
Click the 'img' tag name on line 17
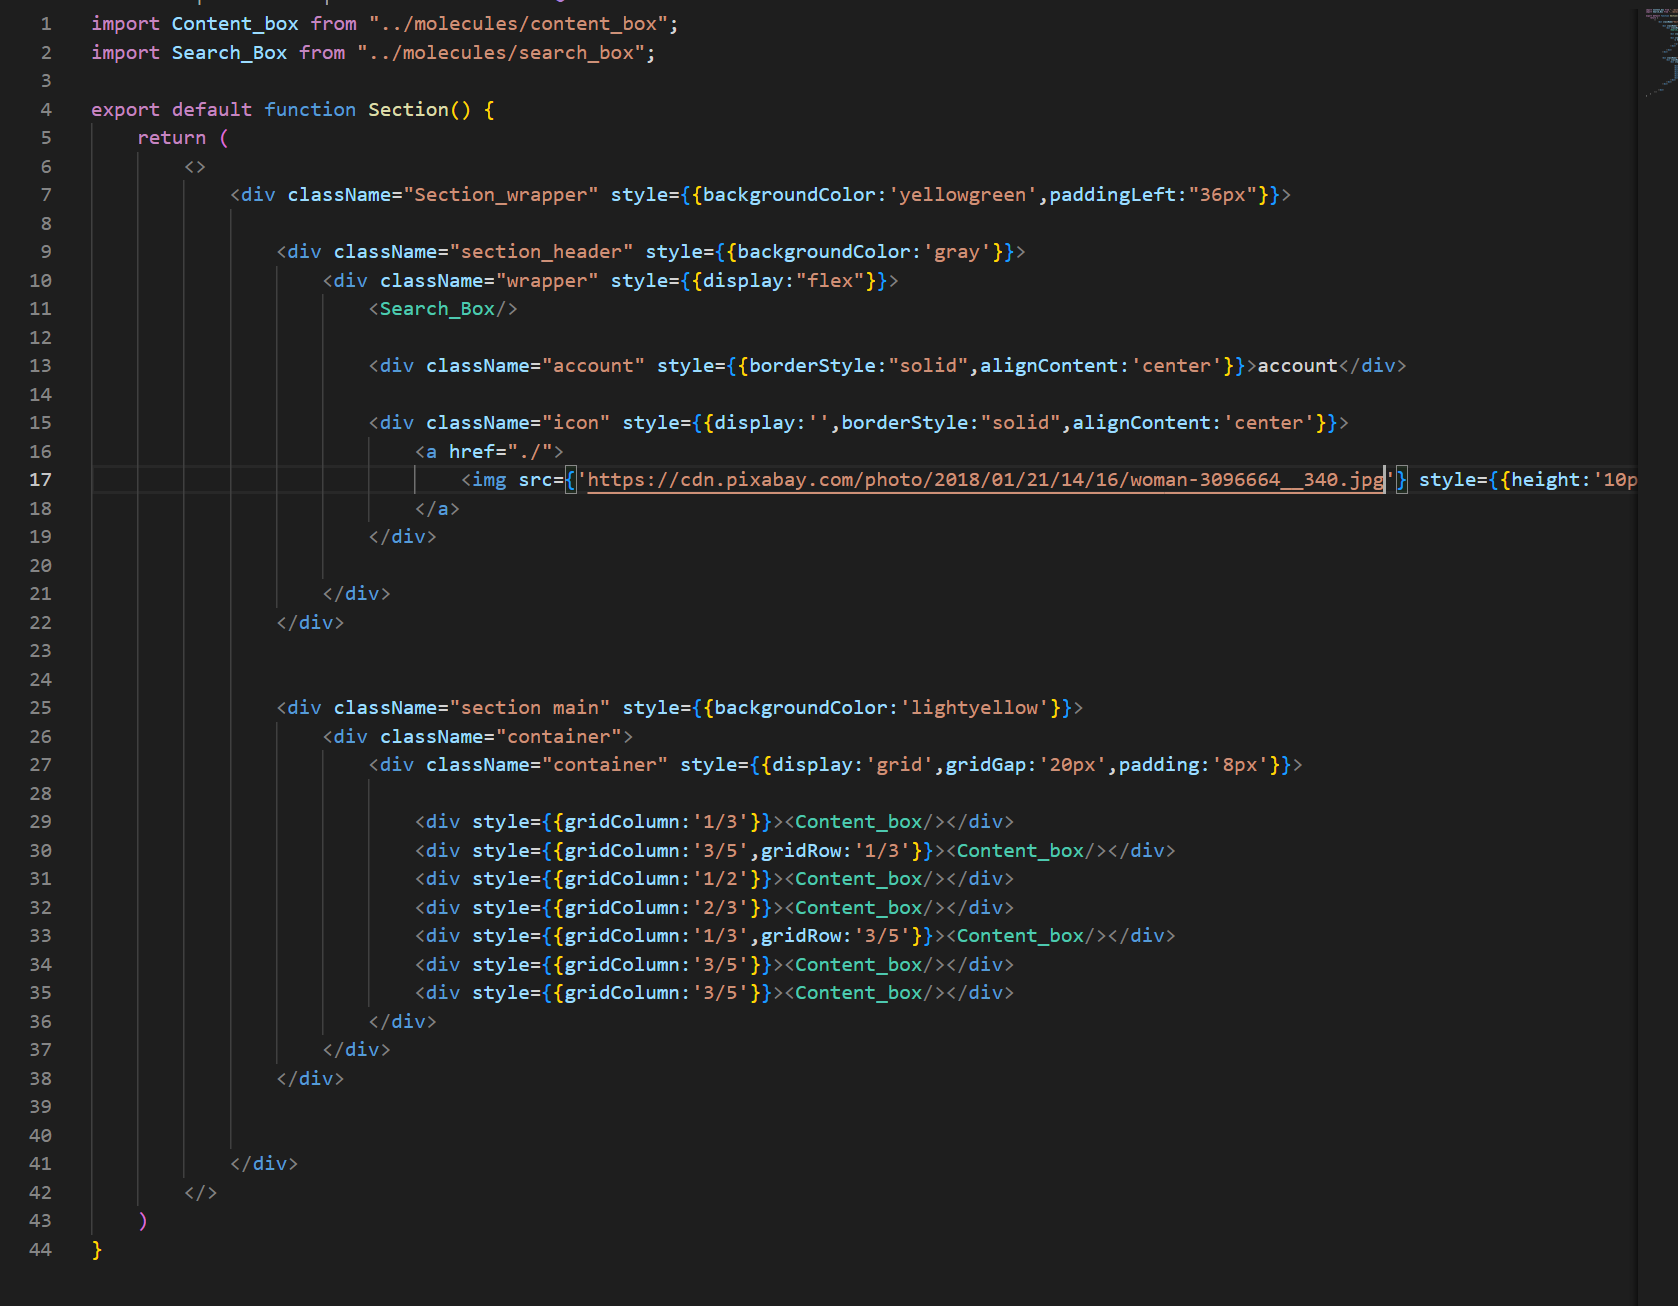489,480
